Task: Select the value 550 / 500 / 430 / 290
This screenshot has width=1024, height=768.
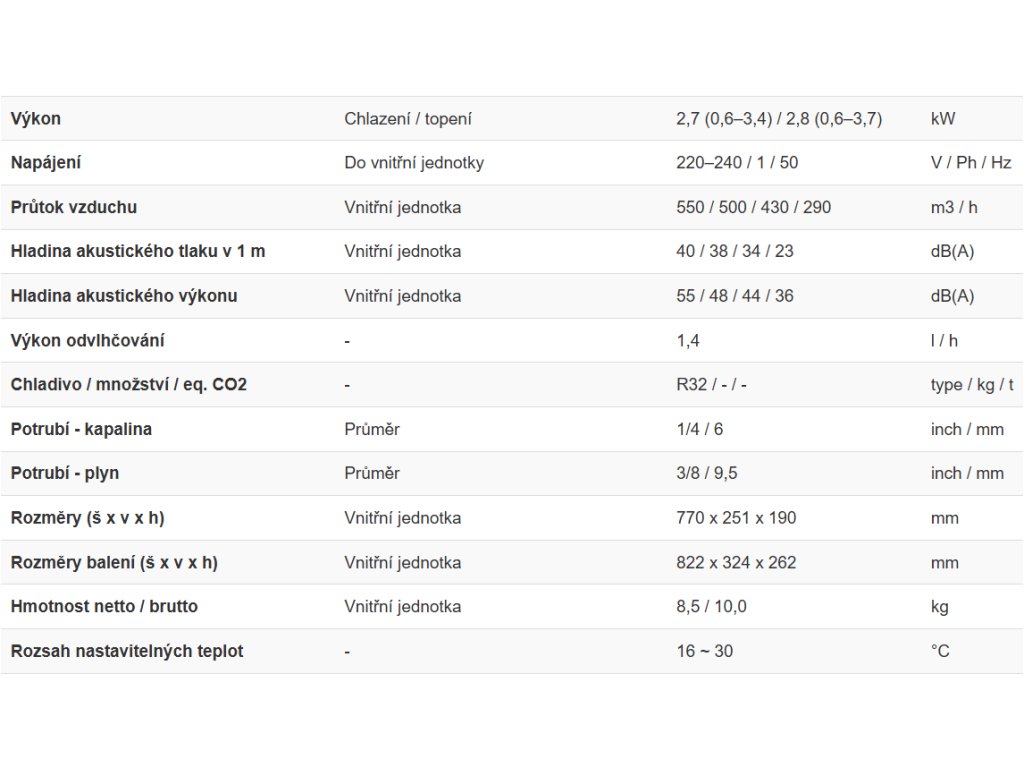Action: pyautogui.click(x=754, y=207)
